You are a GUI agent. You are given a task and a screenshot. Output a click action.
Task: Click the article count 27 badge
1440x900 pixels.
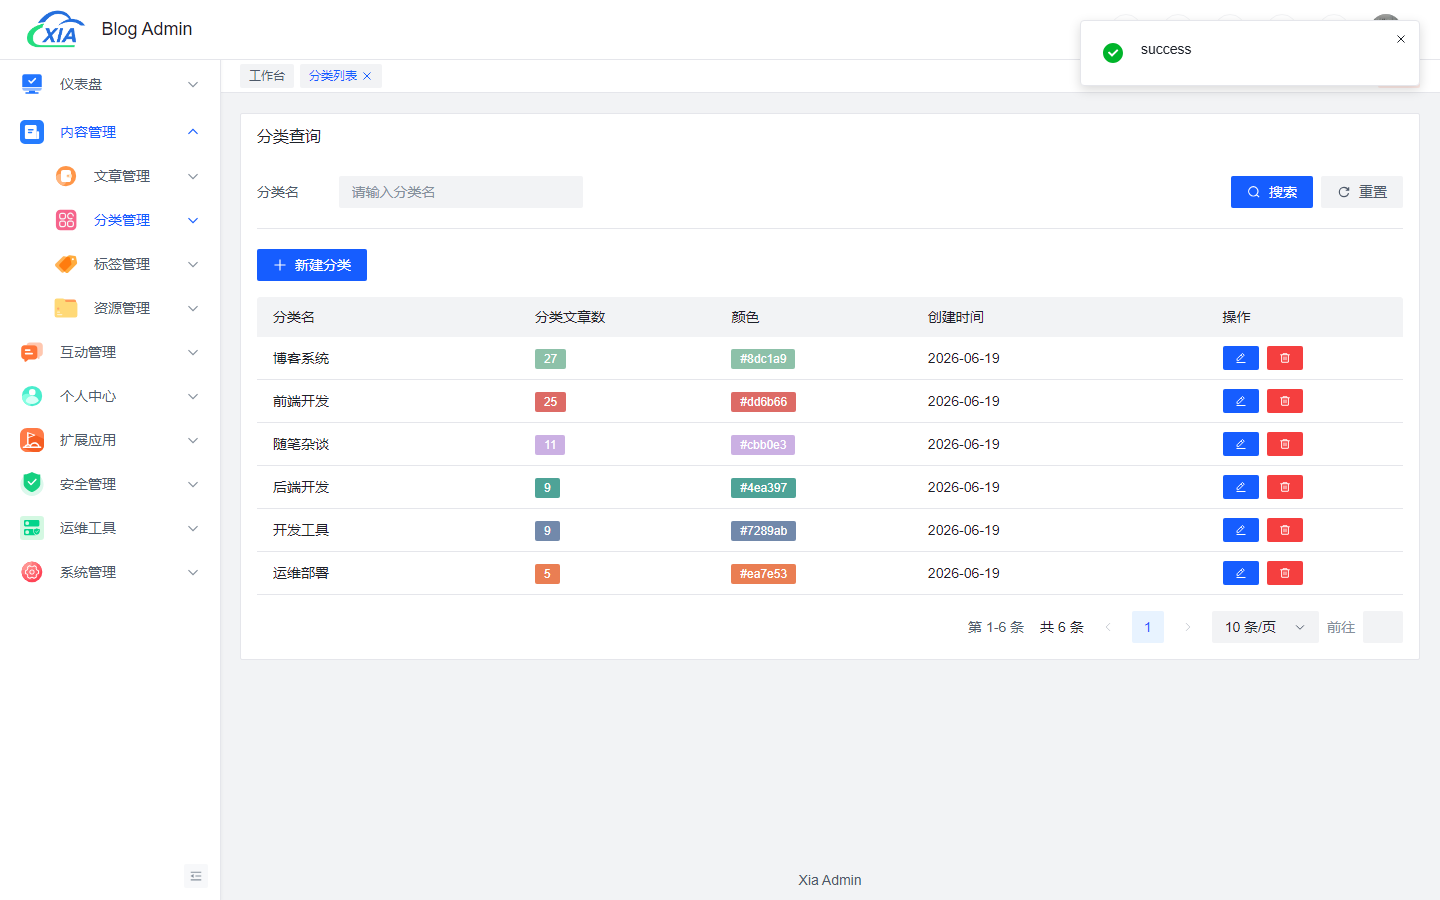550,359
